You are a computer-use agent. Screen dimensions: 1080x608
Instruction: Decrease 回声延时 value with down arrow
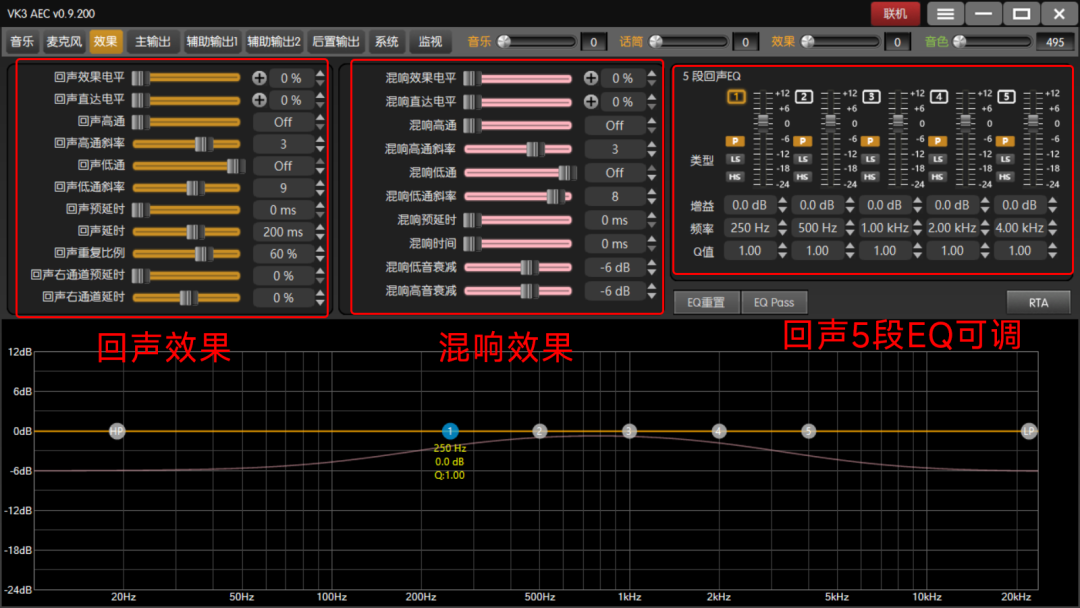pos(320,236)
